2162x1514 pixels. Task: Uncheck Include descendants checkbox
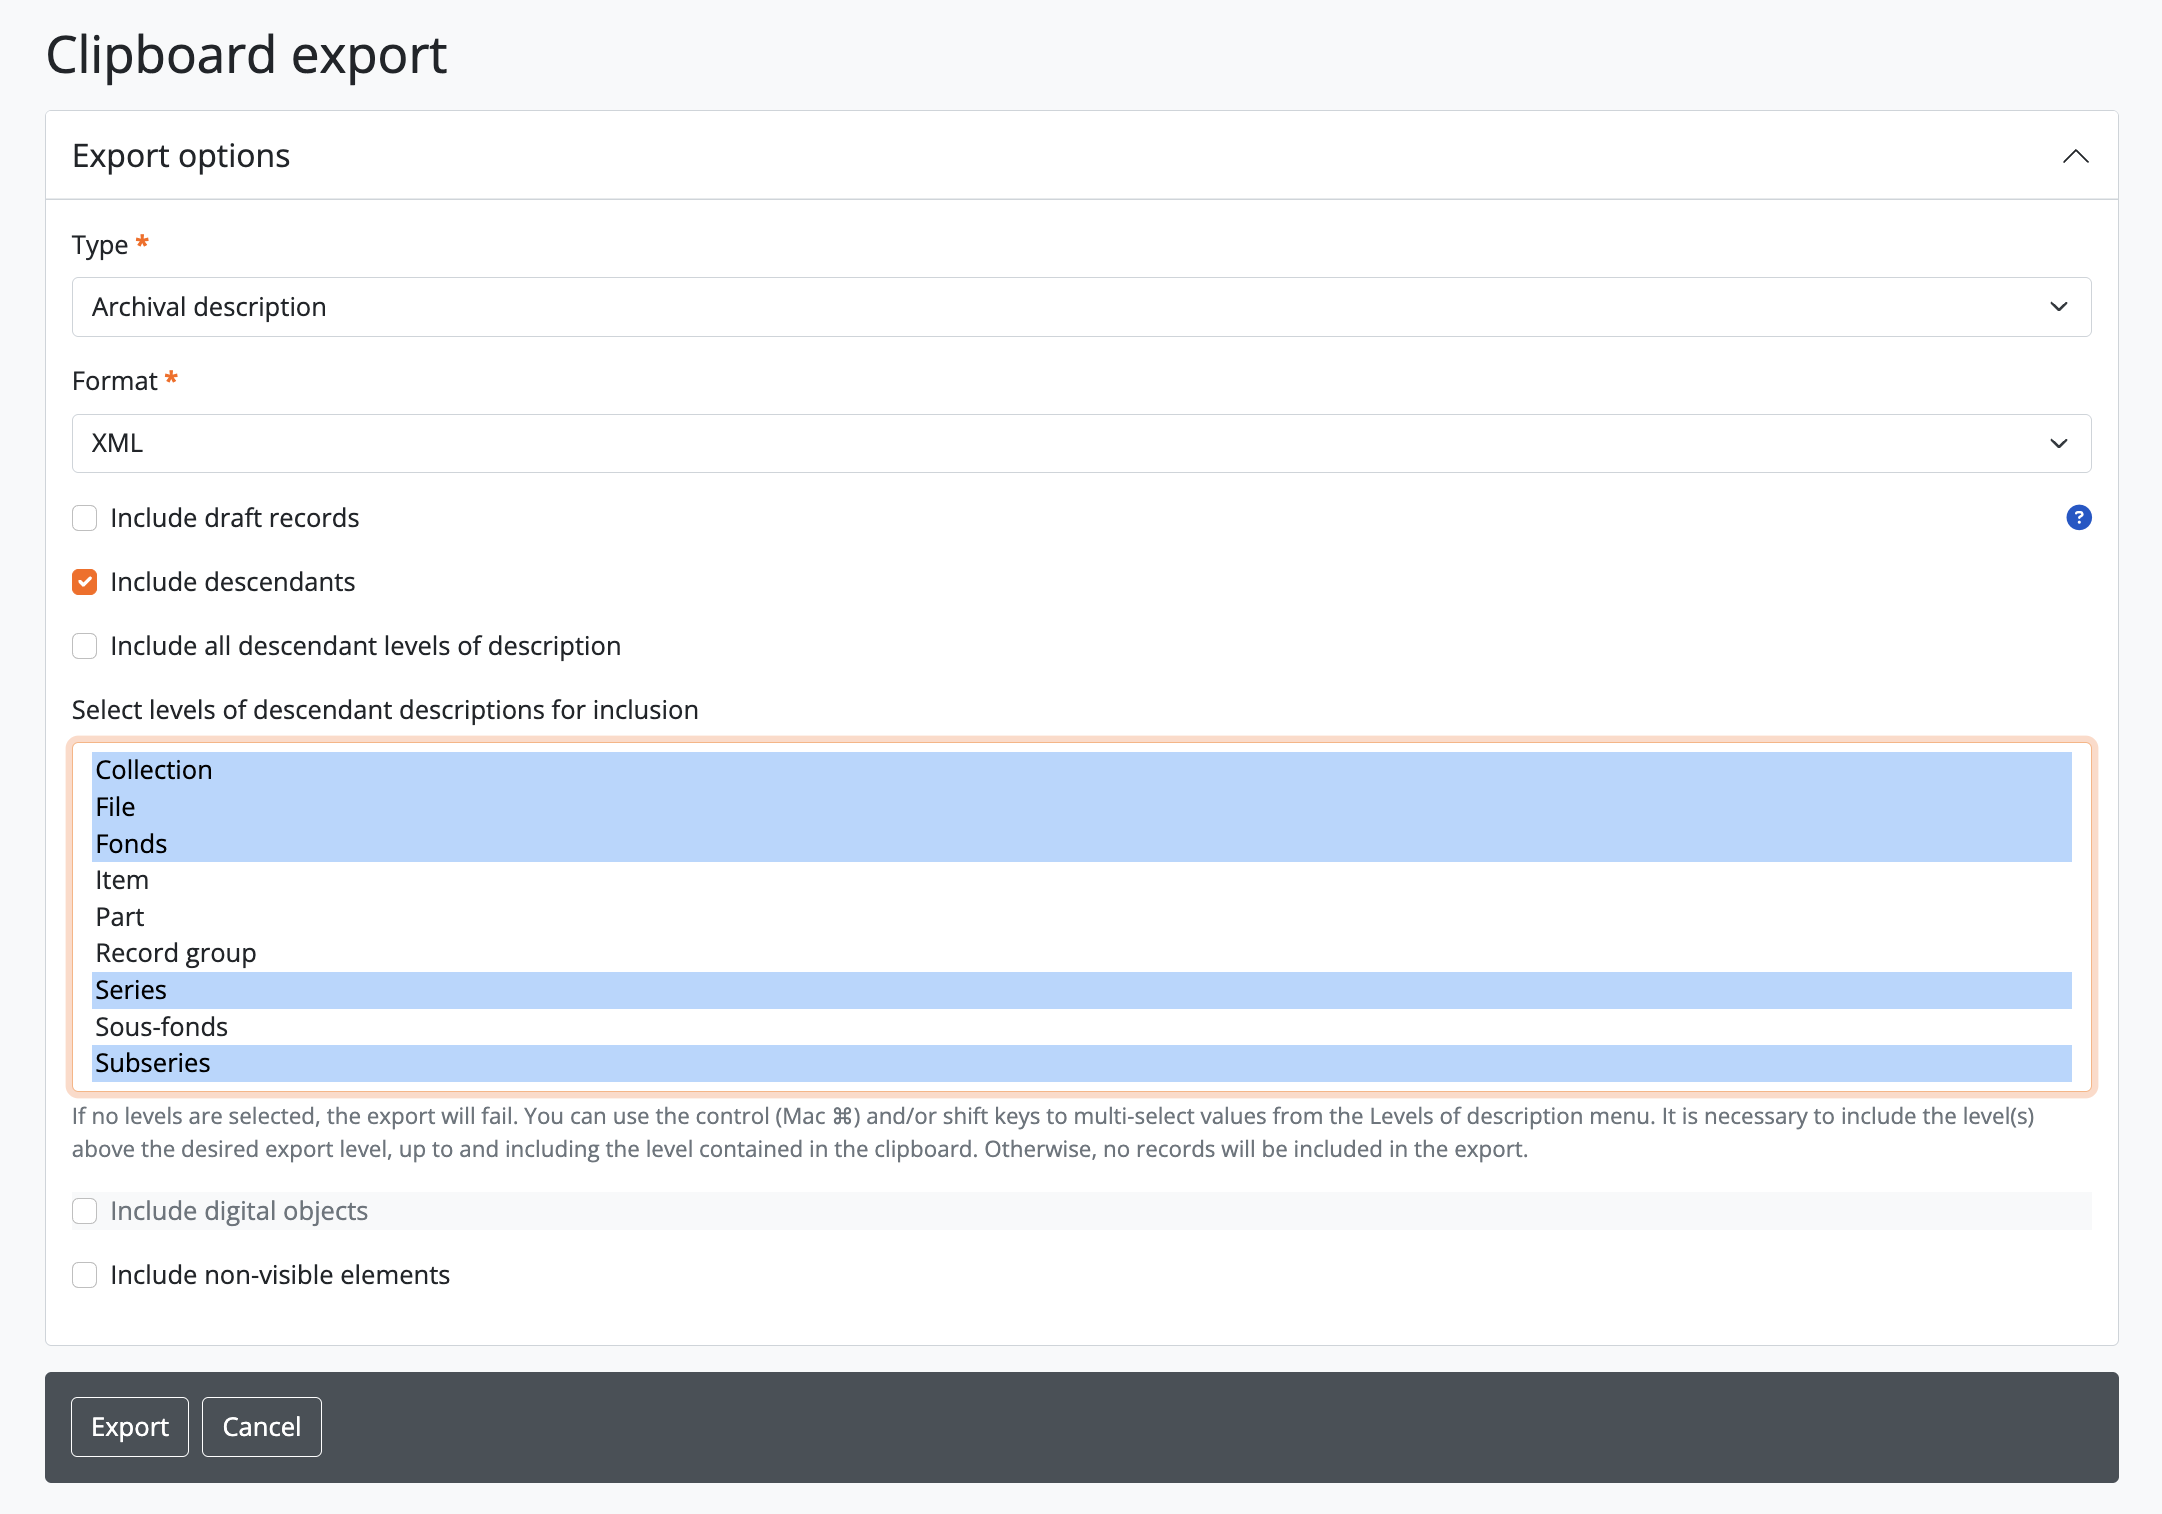click(x=85, y=582)
